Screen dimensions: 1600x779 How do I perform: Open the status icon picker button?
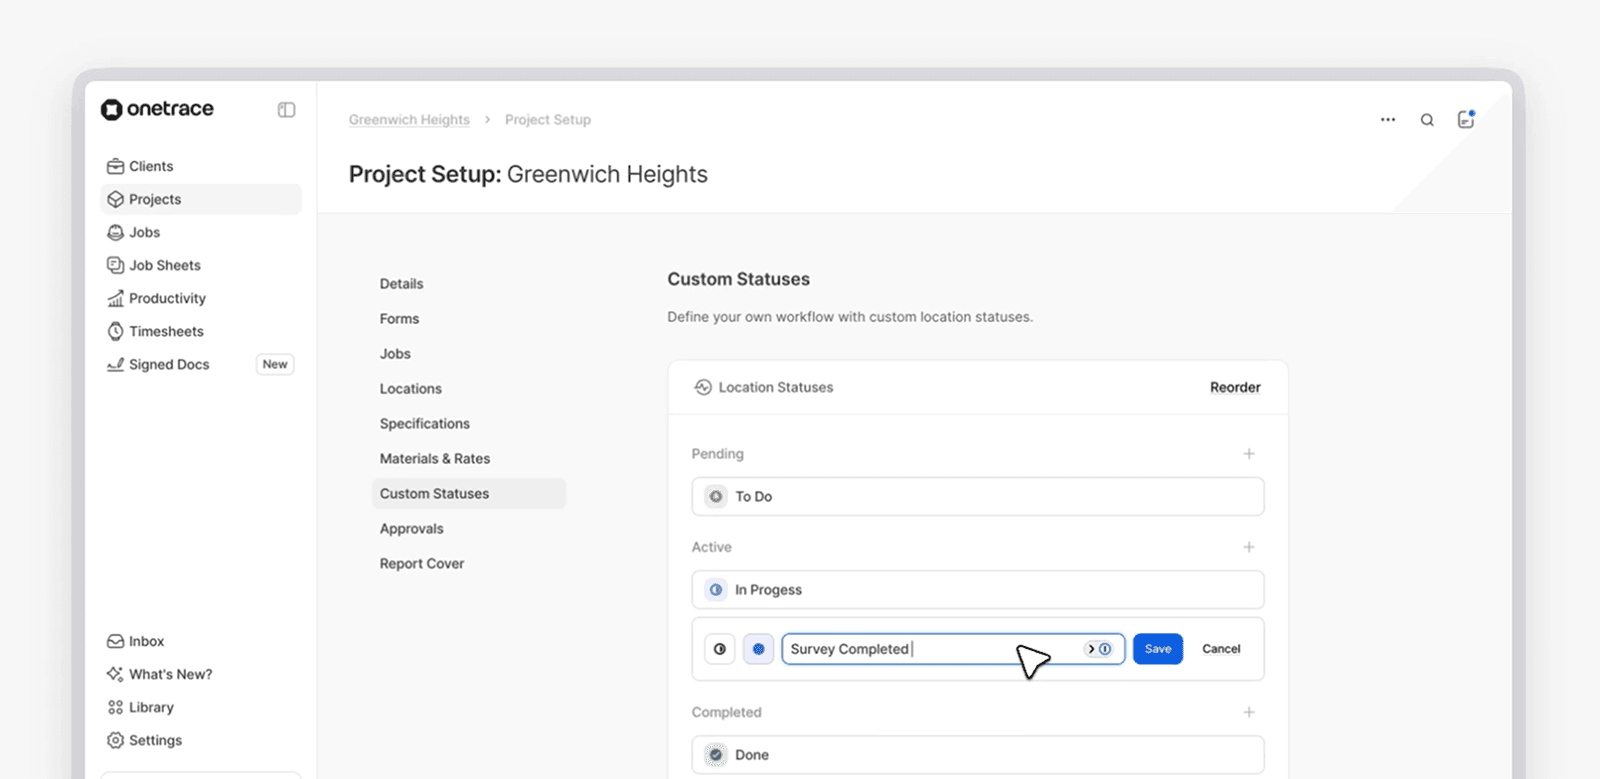pyautogui.click(x=720, y=649)
